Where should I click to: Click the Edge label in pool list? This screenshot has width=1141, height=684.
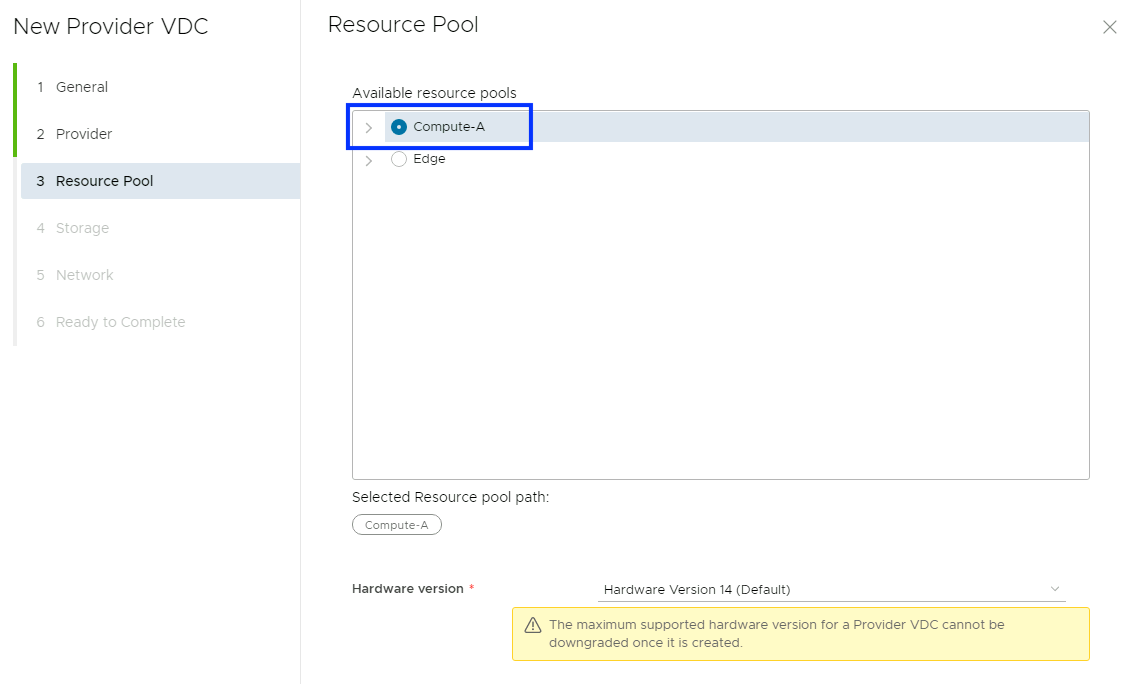429,159
